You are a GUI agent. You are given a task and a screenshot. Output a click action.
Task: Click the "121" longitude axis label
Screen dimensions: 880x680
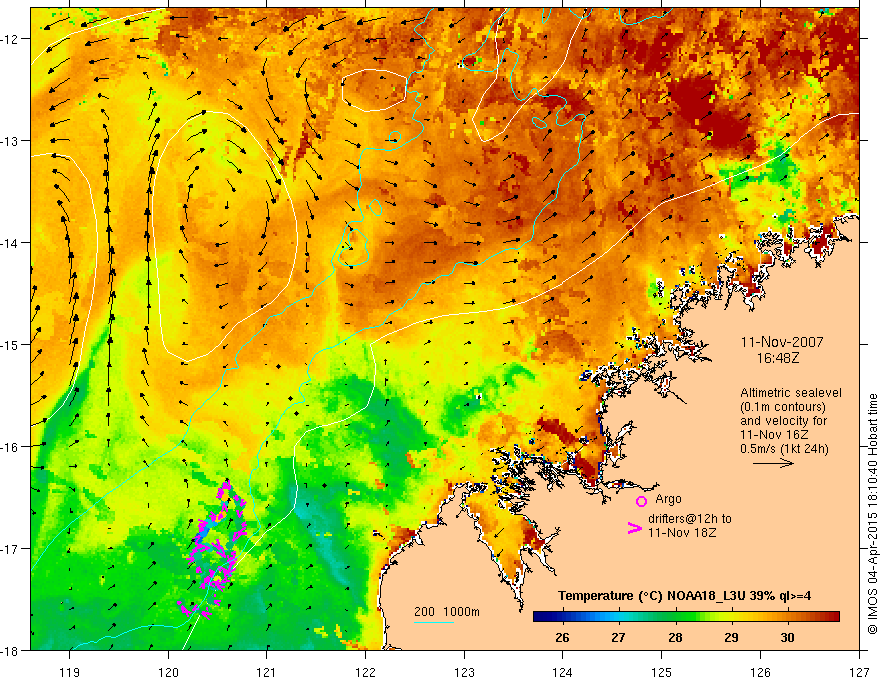[267, 672]
